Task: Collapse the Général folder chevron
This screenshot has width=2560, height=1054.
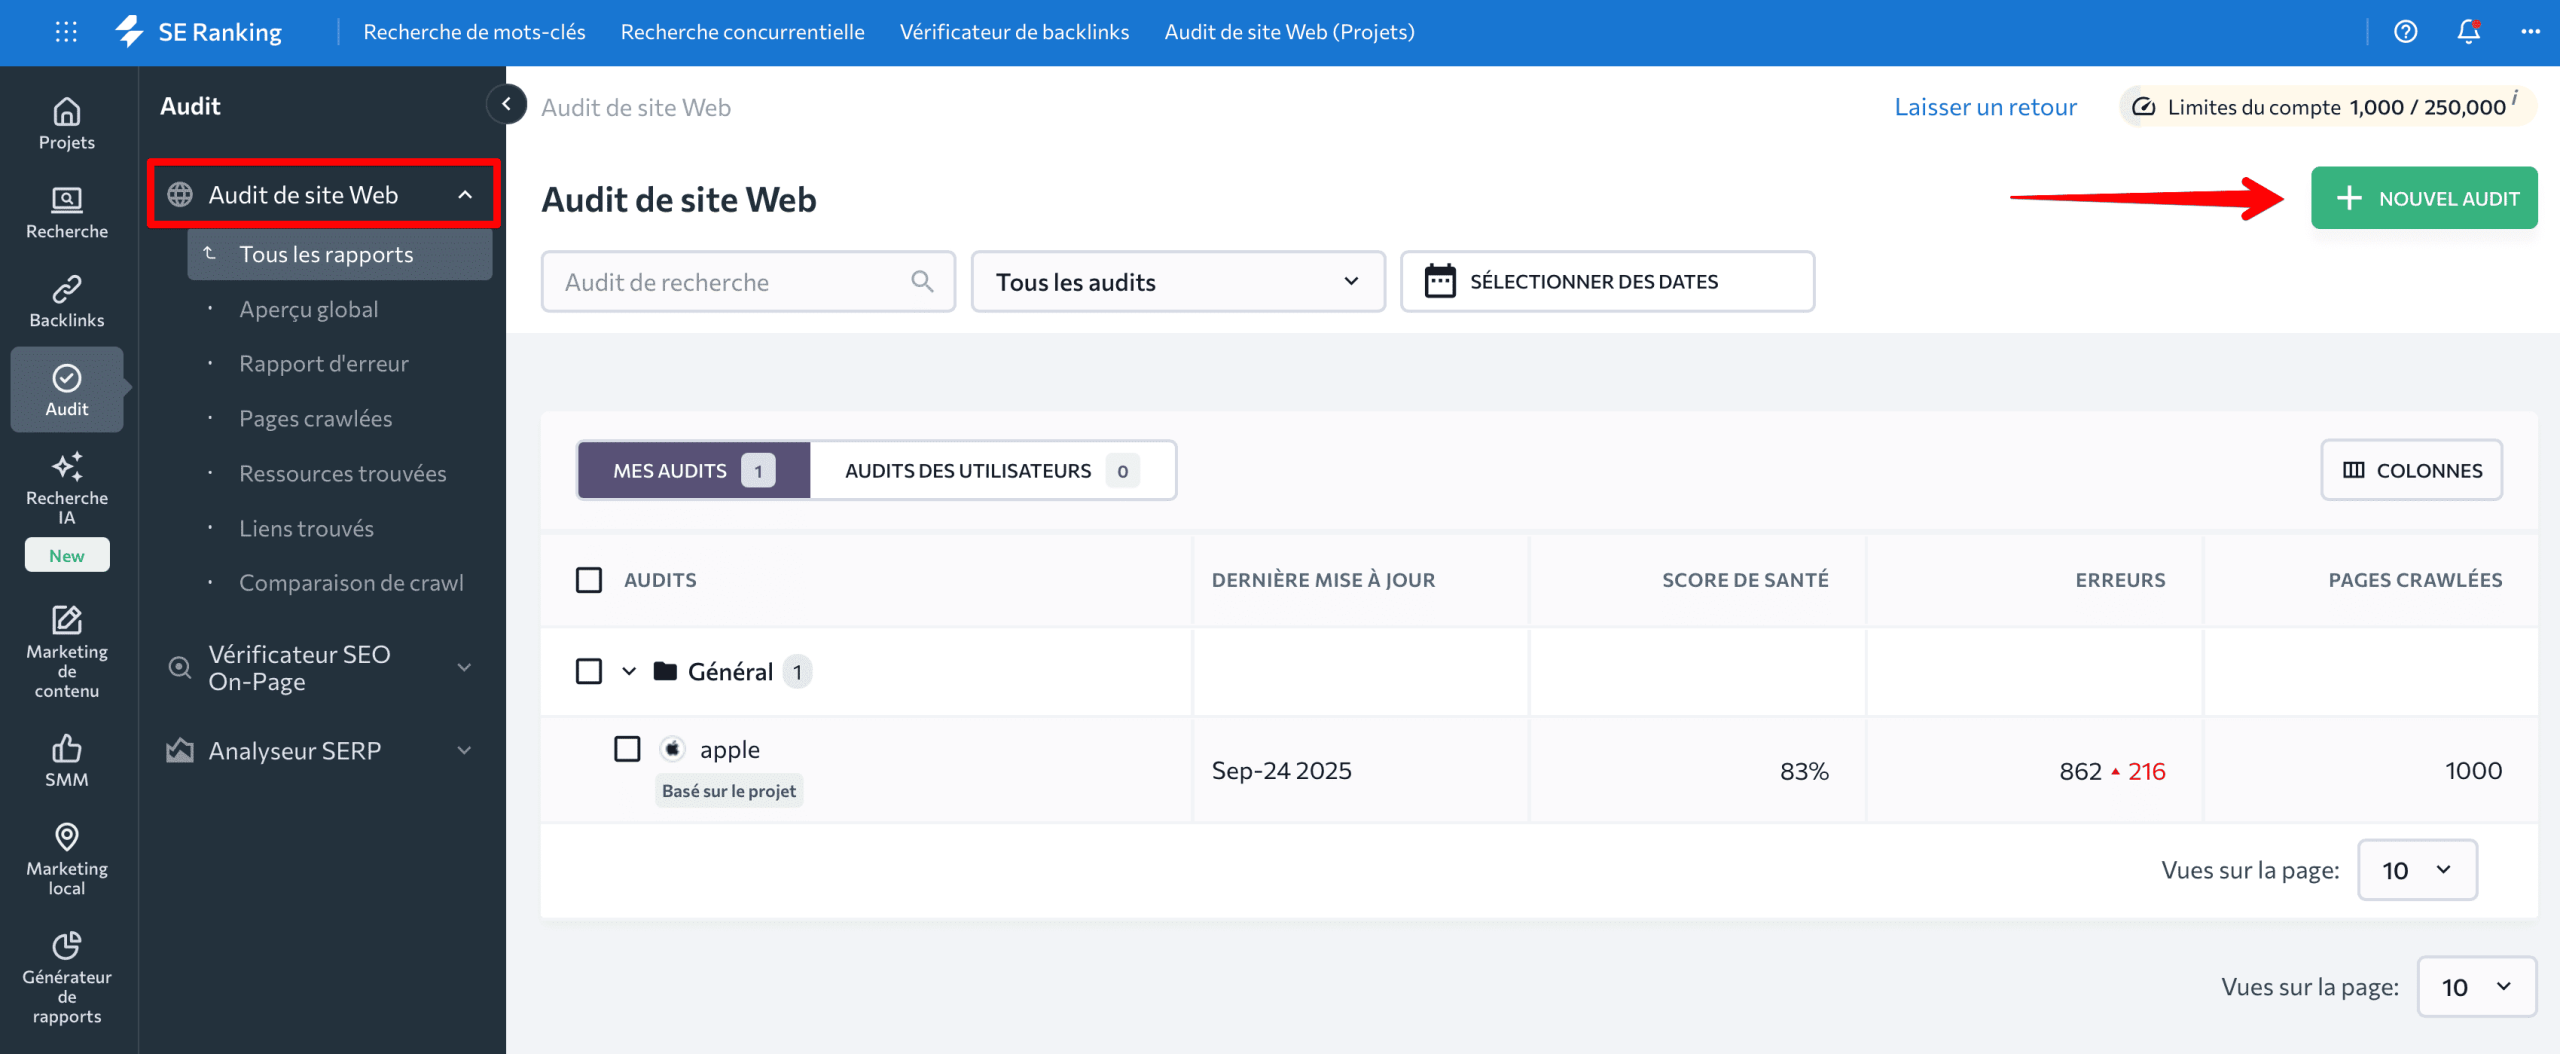Action: coord(629,671)
